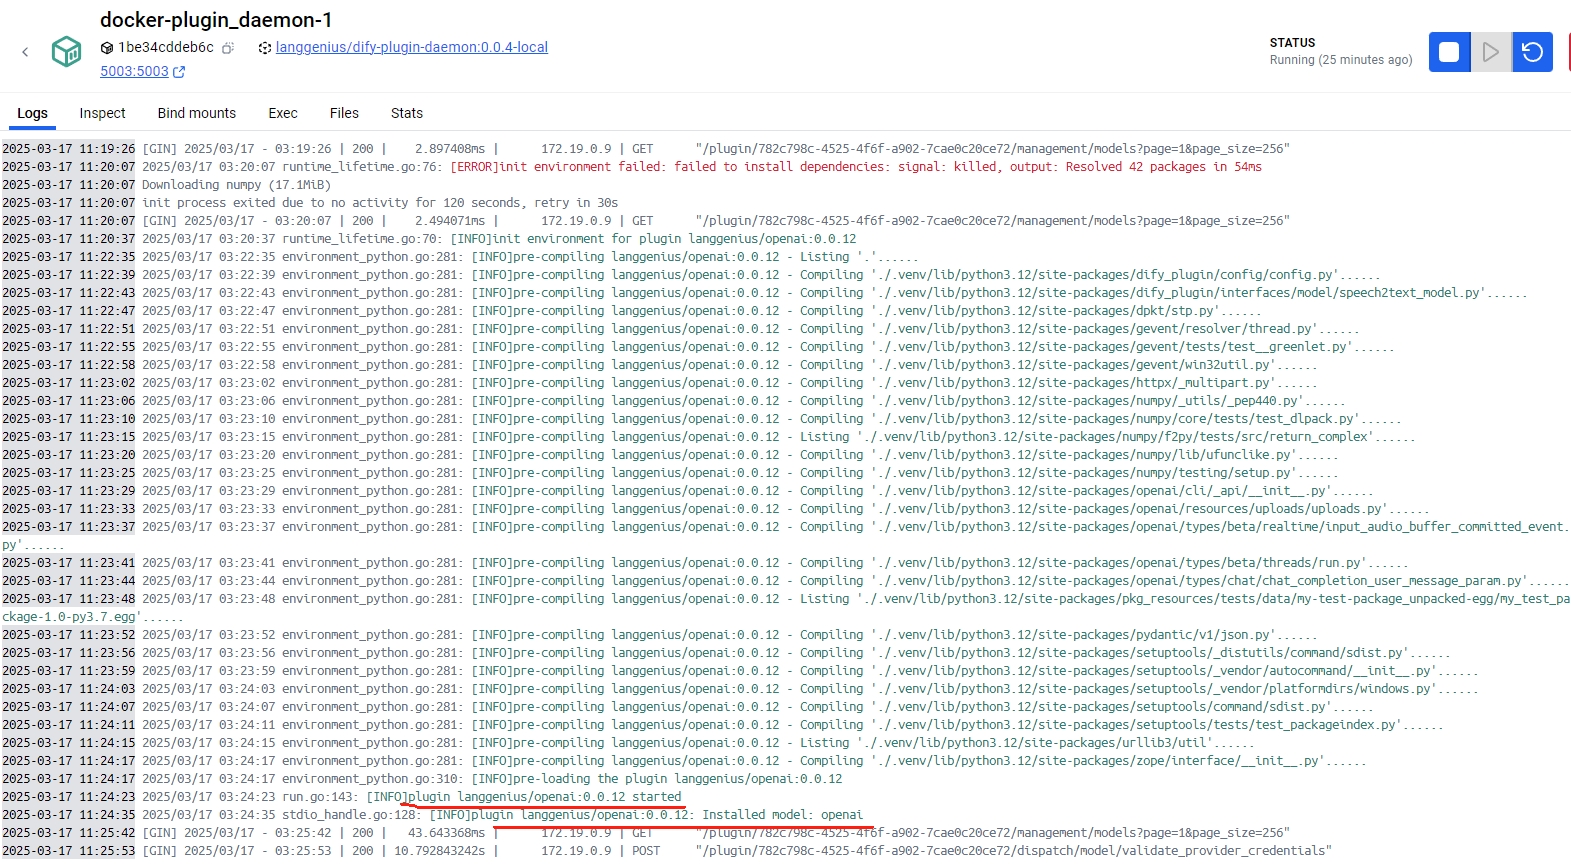Click the 'plugin langgenius/openai:0.0.12 started' log line
This screenshot has height=868, width=1571.
pos(342,797)
